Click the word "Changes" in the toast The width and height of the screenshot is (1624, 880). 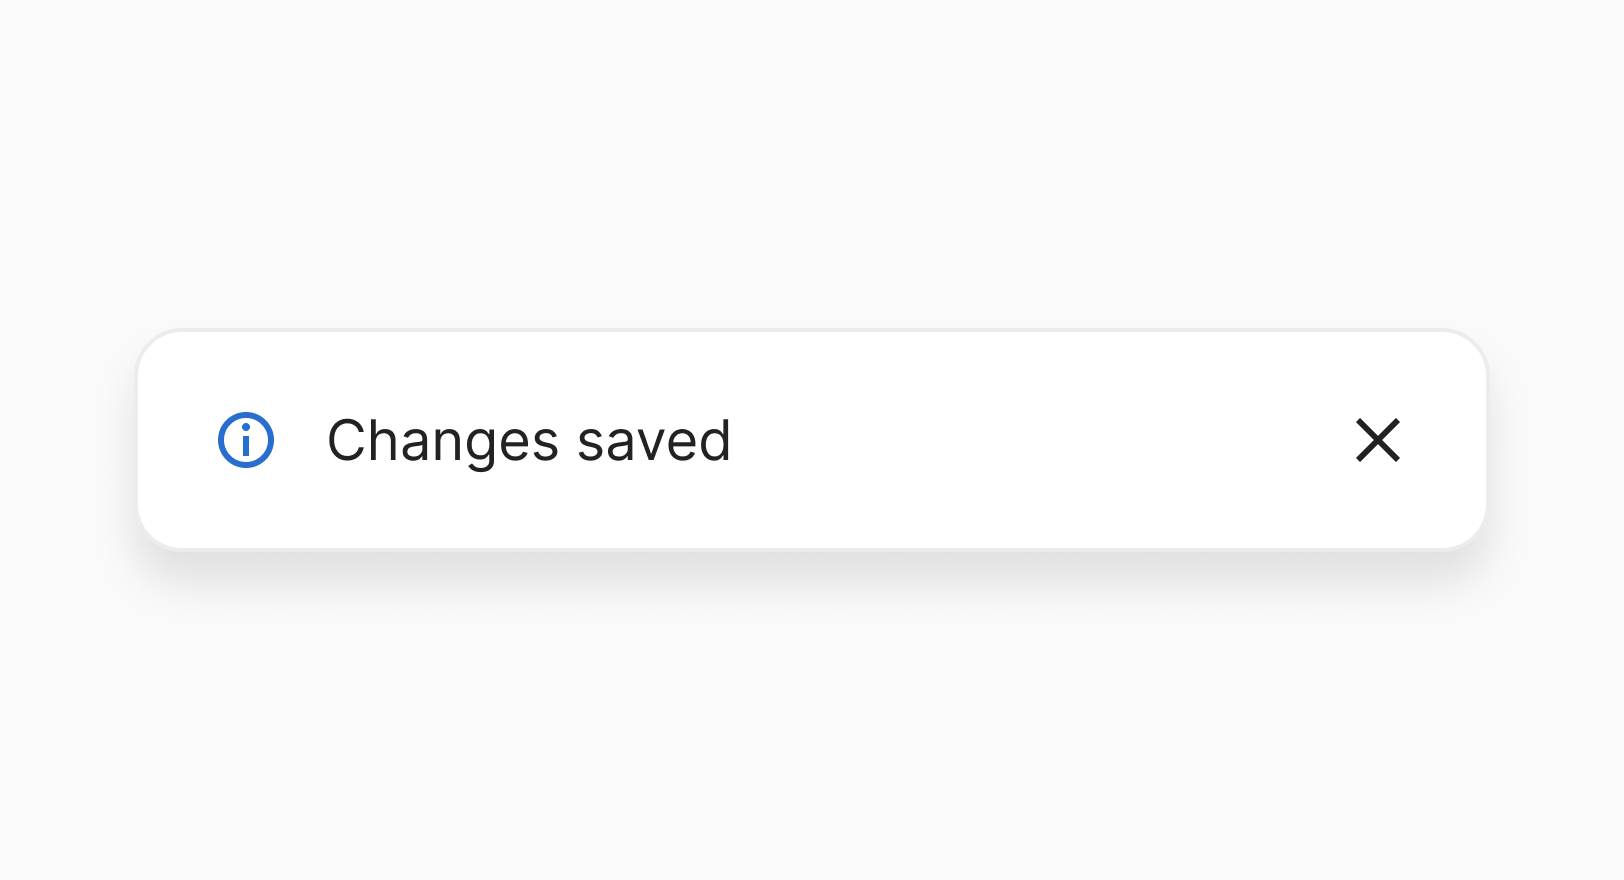[x=443, y=441]
